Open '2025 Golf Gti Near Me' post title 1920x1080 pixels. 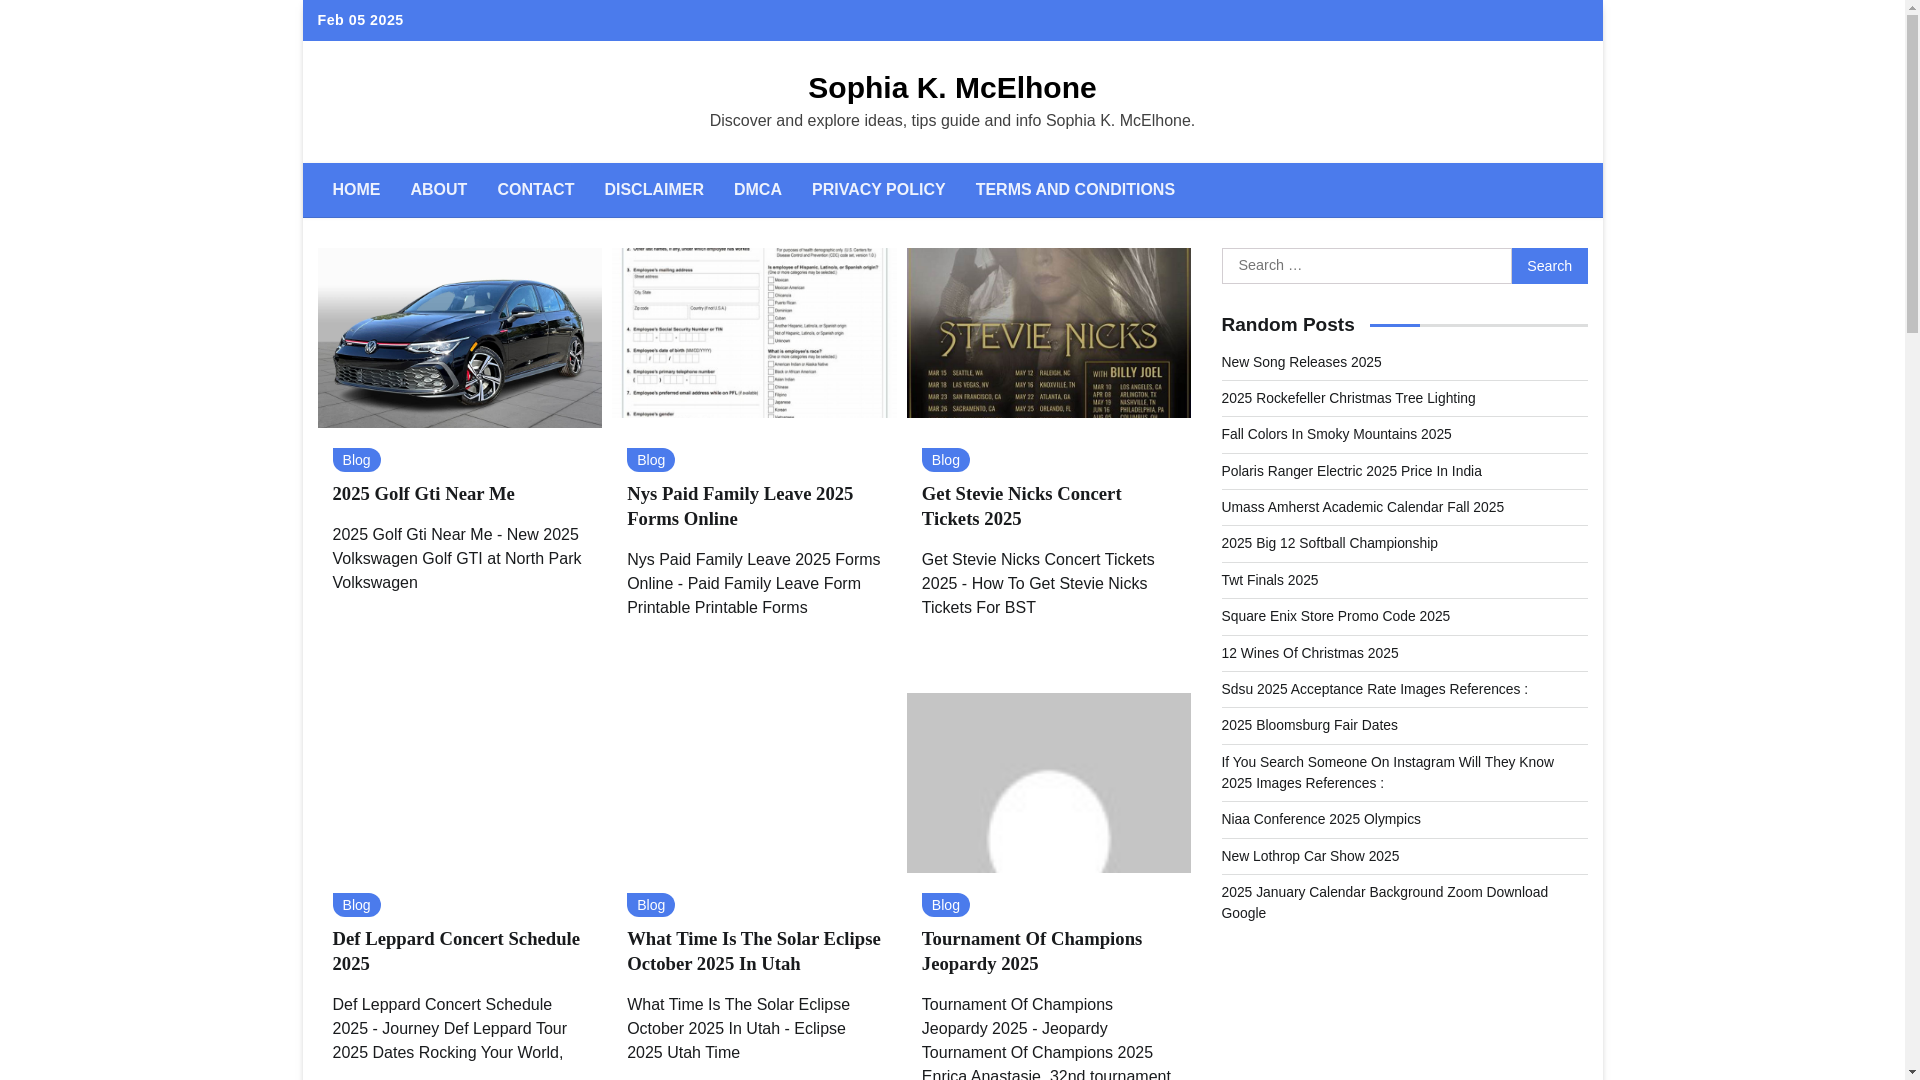click(x=423, y=494)
